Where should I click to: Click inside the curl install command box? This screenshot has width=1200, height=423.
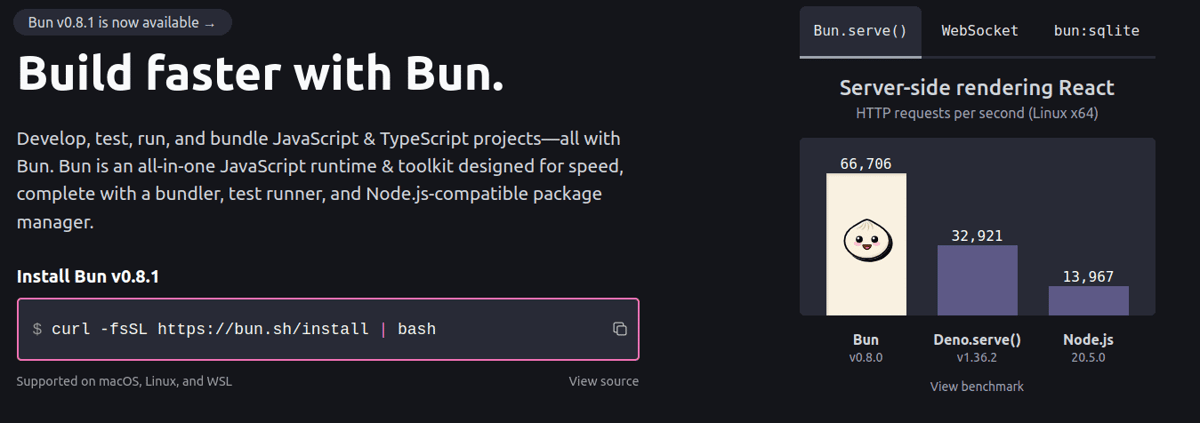328,329
